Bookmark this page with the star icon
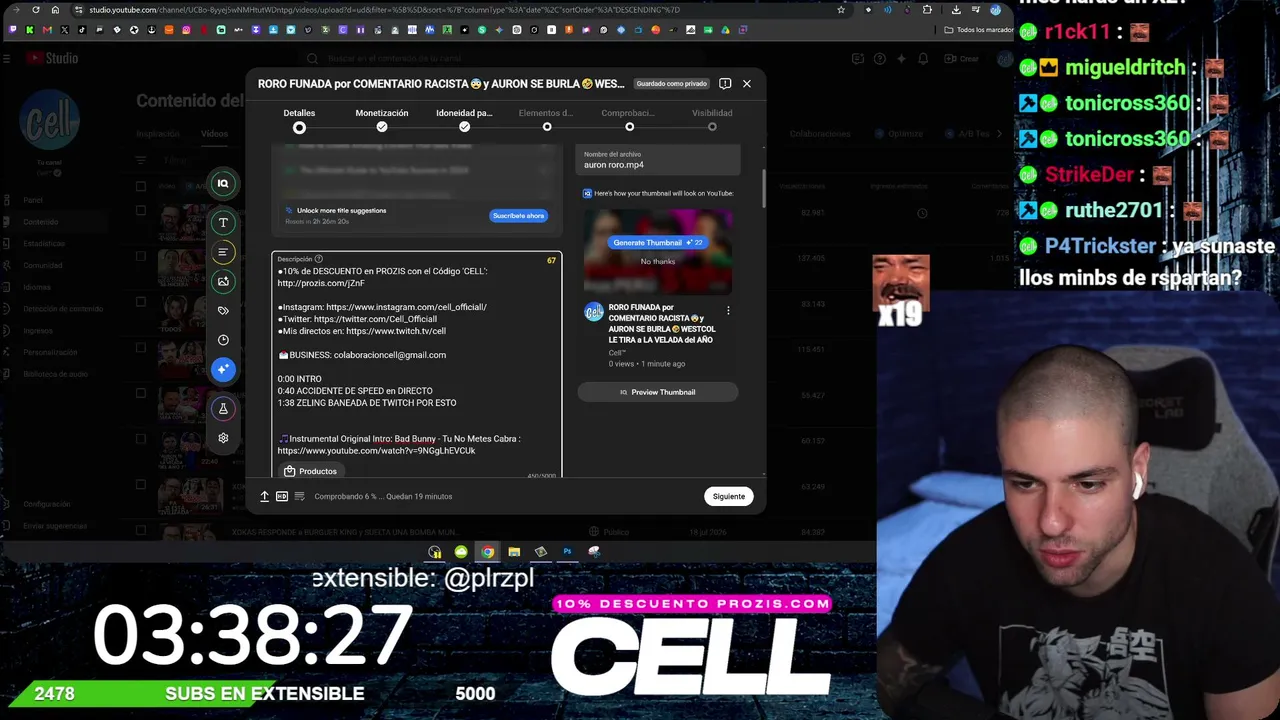 [x=841, y=10]
